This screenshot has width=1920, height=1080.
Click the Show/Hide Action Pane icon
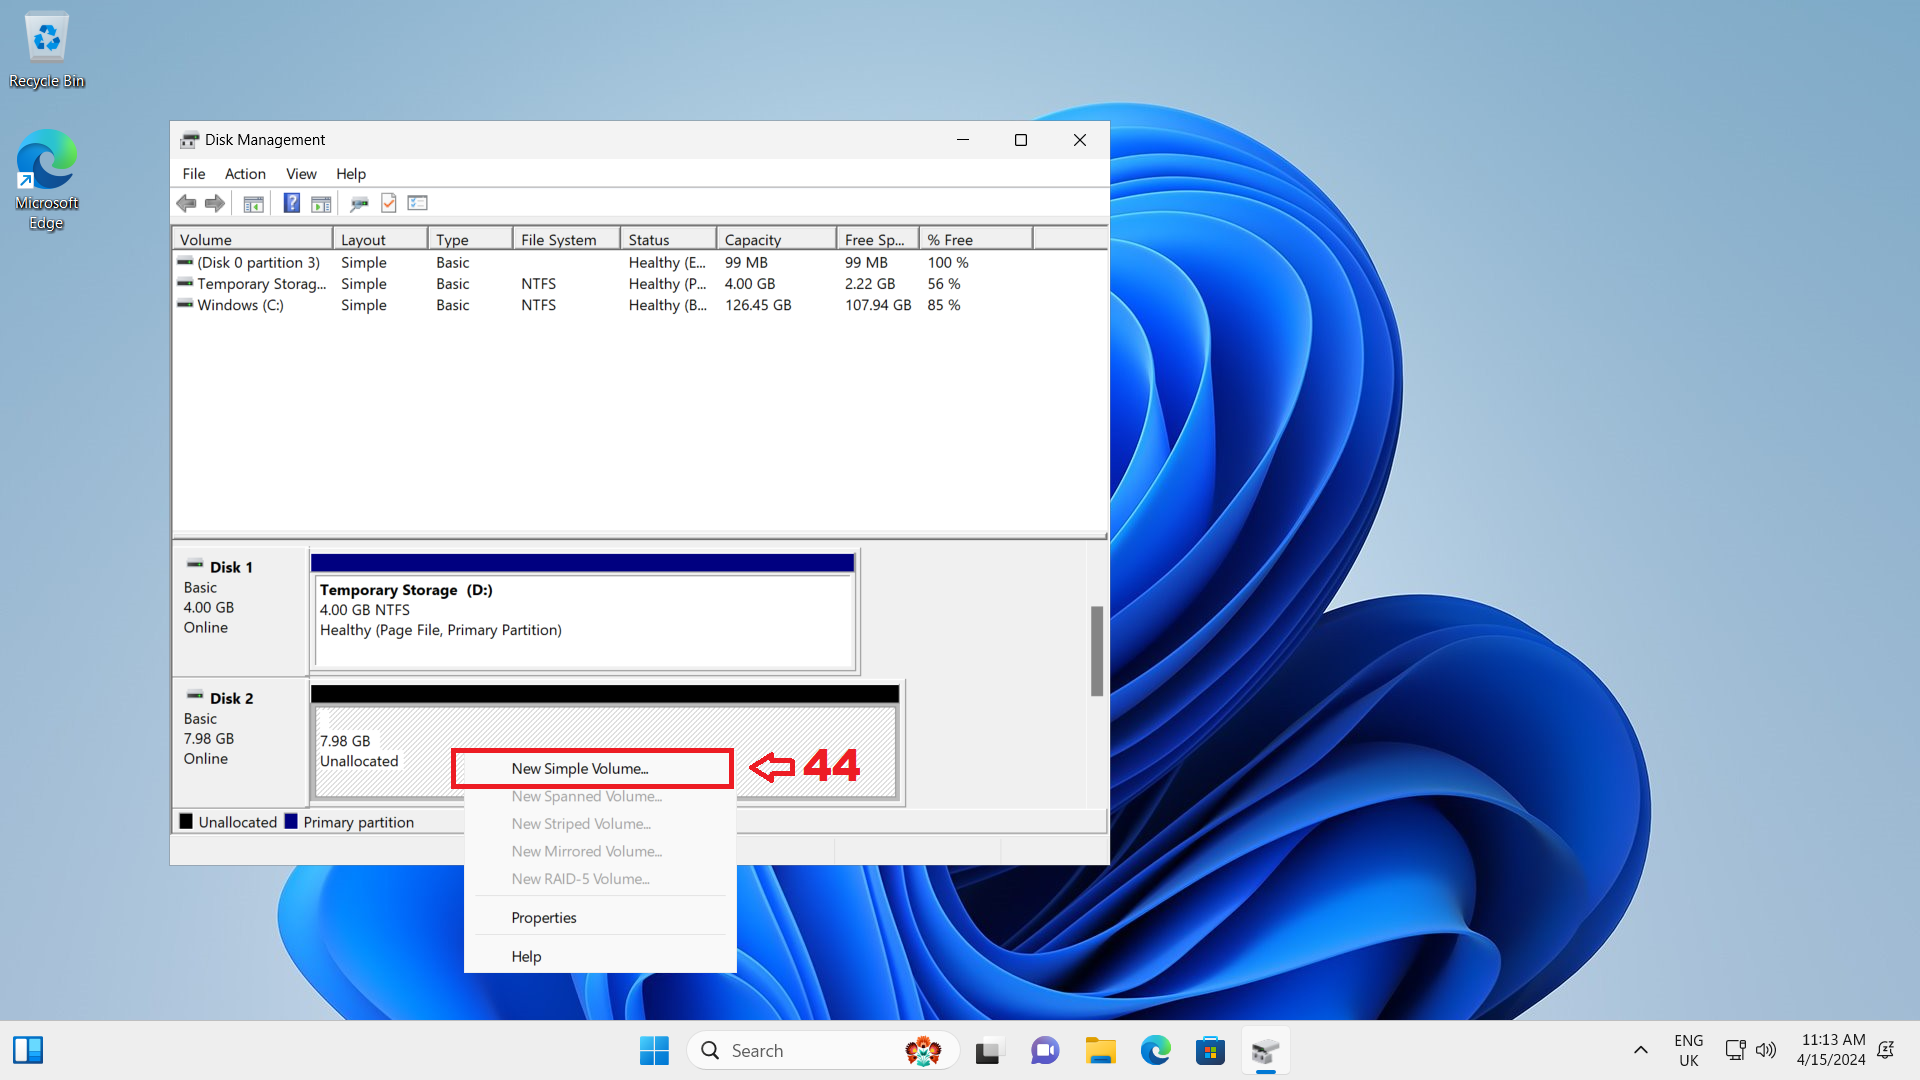321,203
